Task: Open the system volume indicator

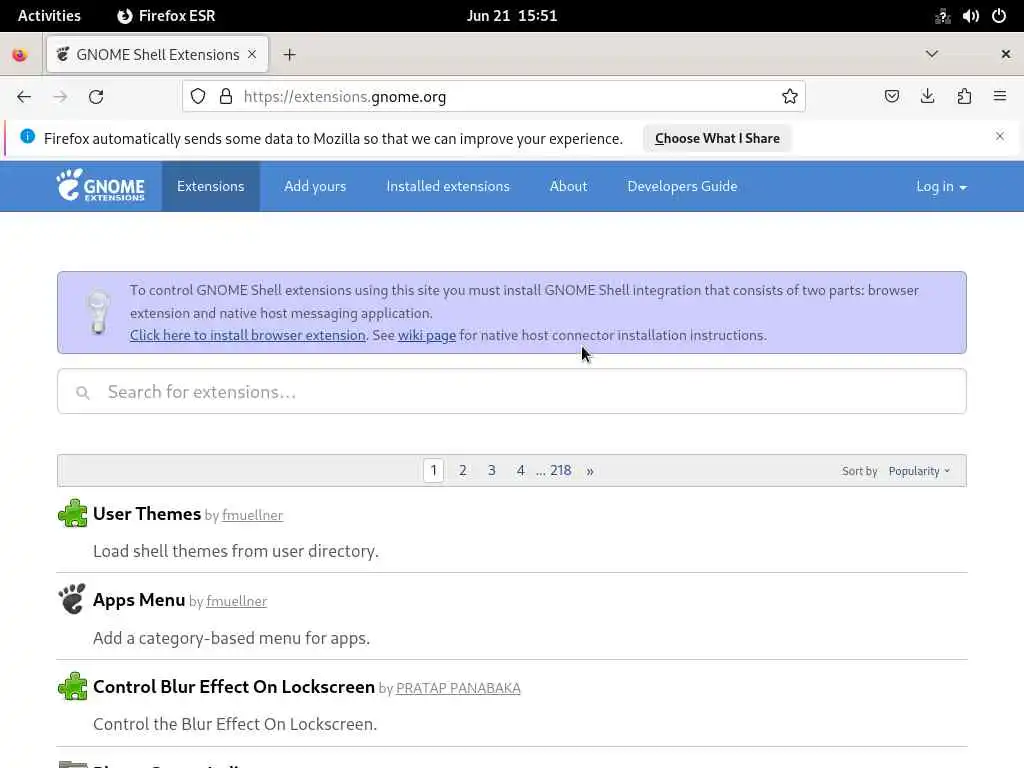Action: (x=970, y=16)
